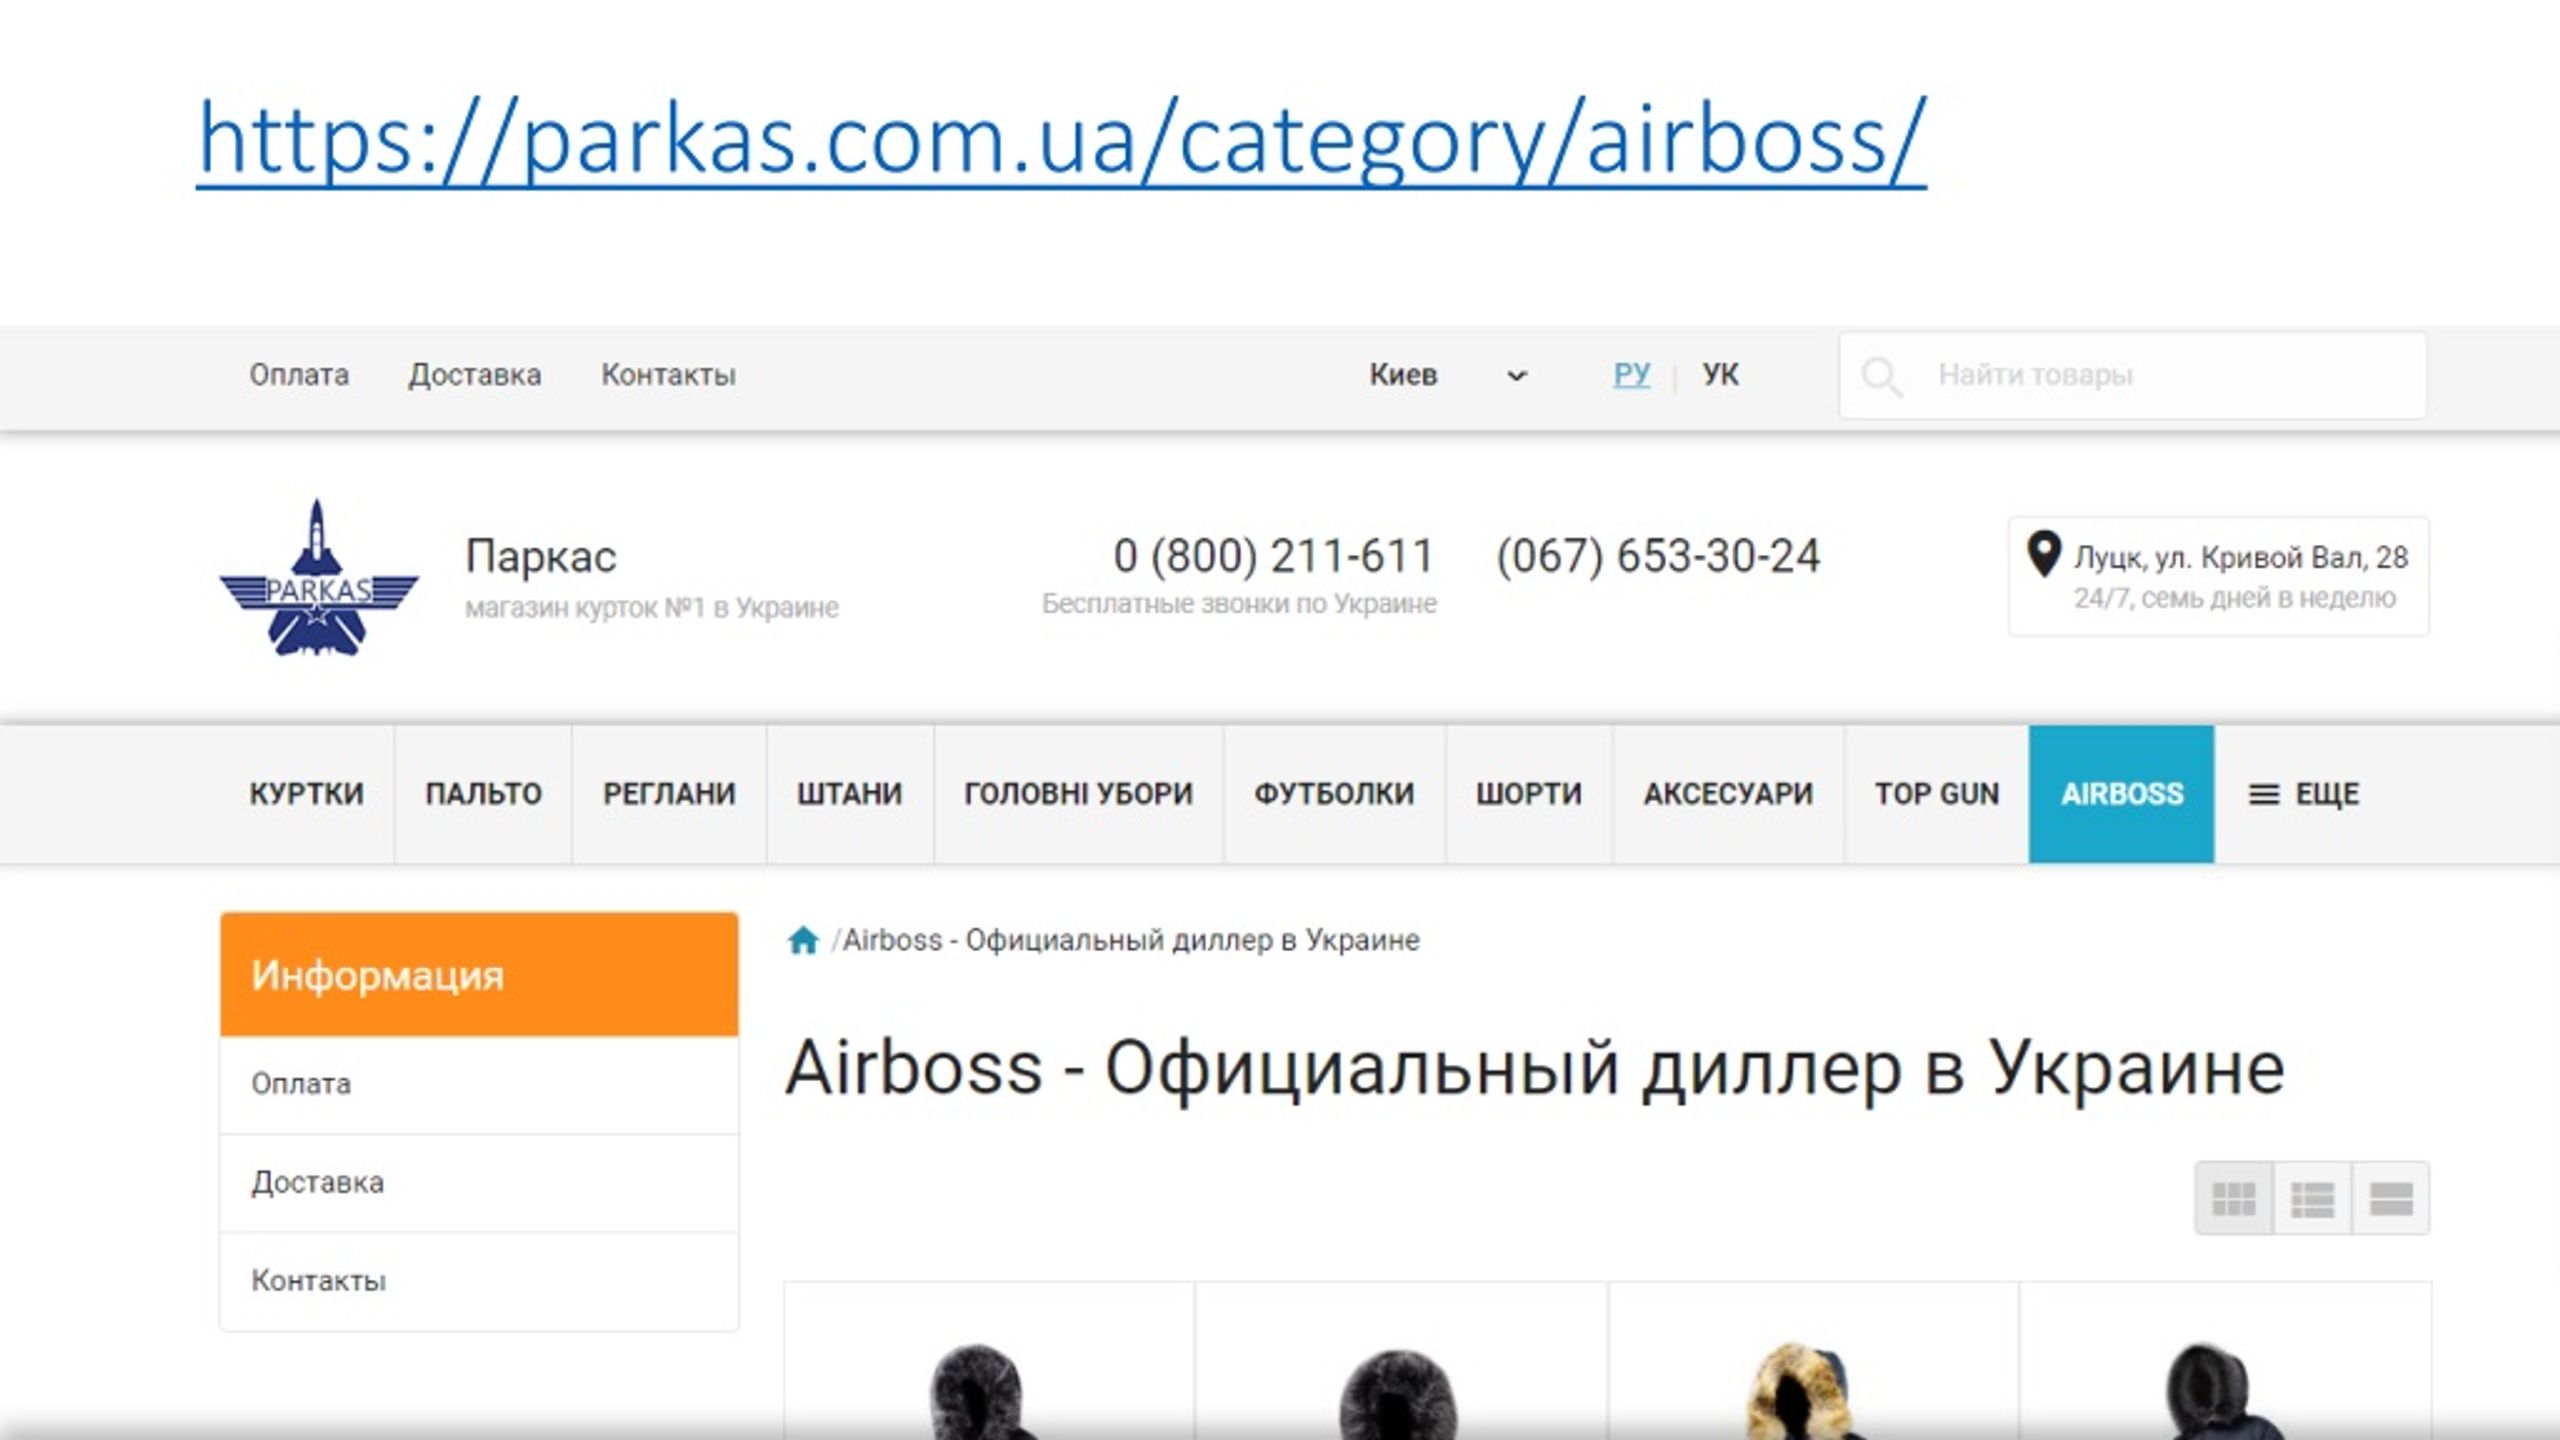Open the АКСЕСУАРИ category
The image size is (2560, 1440).
tap(1728, 794)
